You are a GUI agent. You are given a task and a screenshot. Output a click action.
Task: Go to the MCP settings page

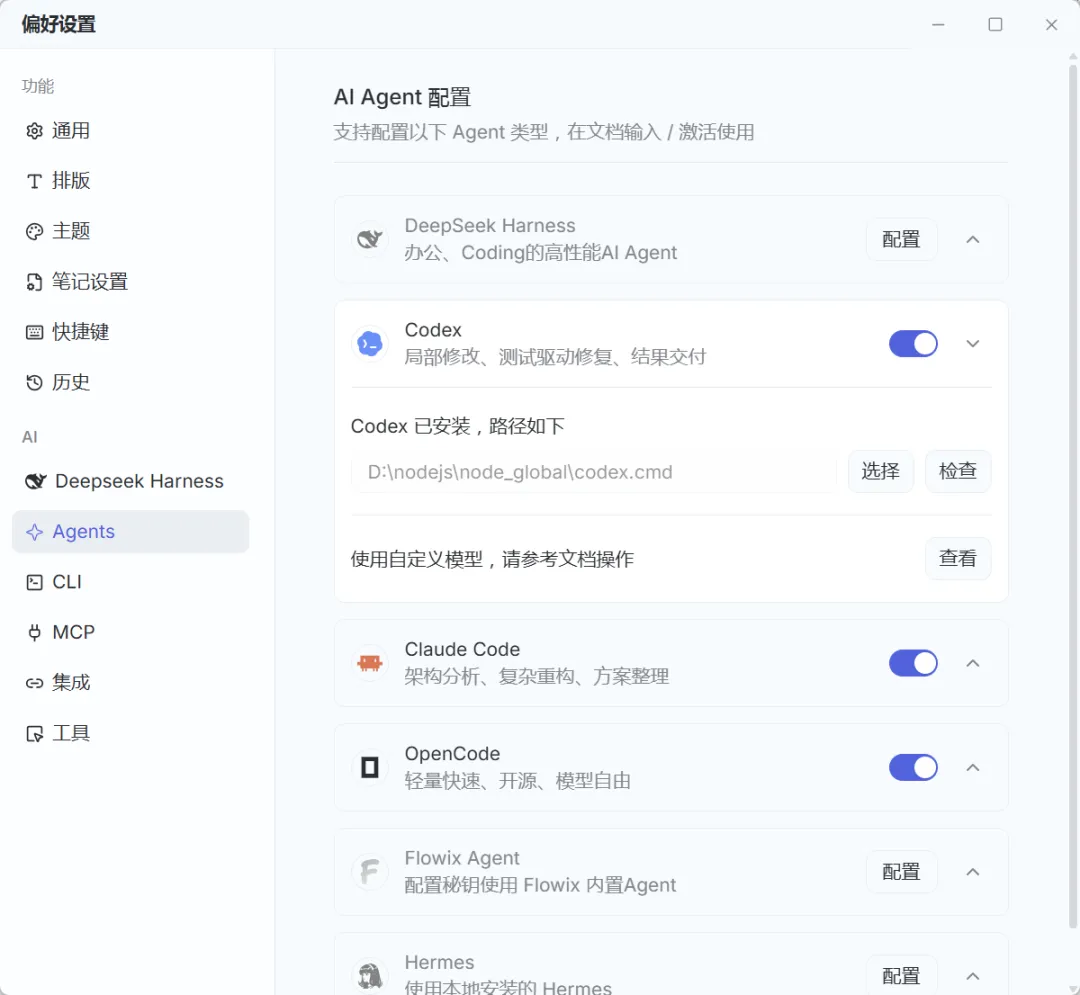[130, 632]
